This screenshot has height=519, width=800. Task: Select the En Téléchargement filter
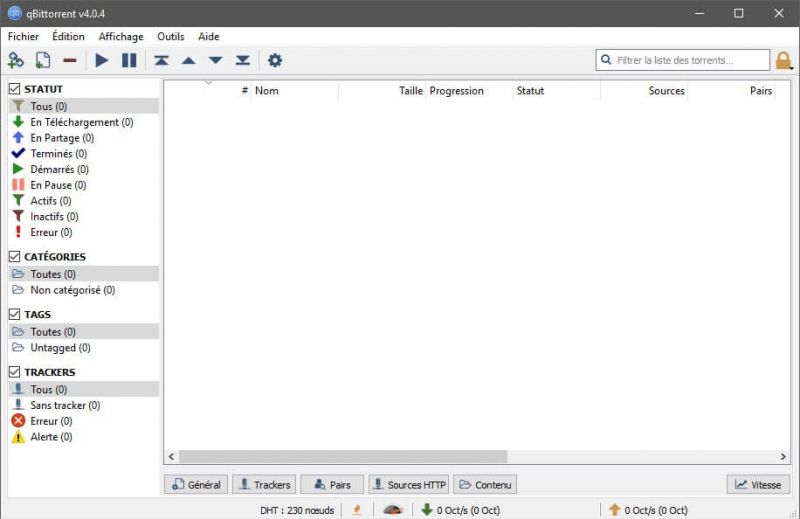click(x=83, y=122)
